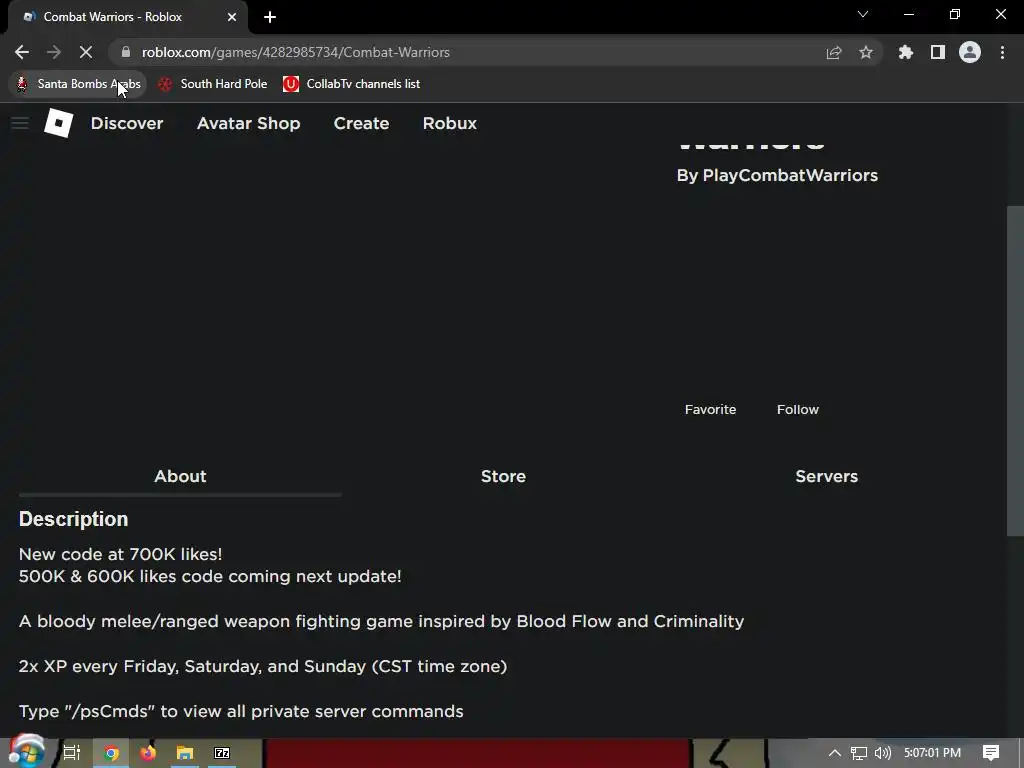Open the tab search chevron
Image resolution: width=1024 pixels, height=768 pixels.
pos(863,14)
